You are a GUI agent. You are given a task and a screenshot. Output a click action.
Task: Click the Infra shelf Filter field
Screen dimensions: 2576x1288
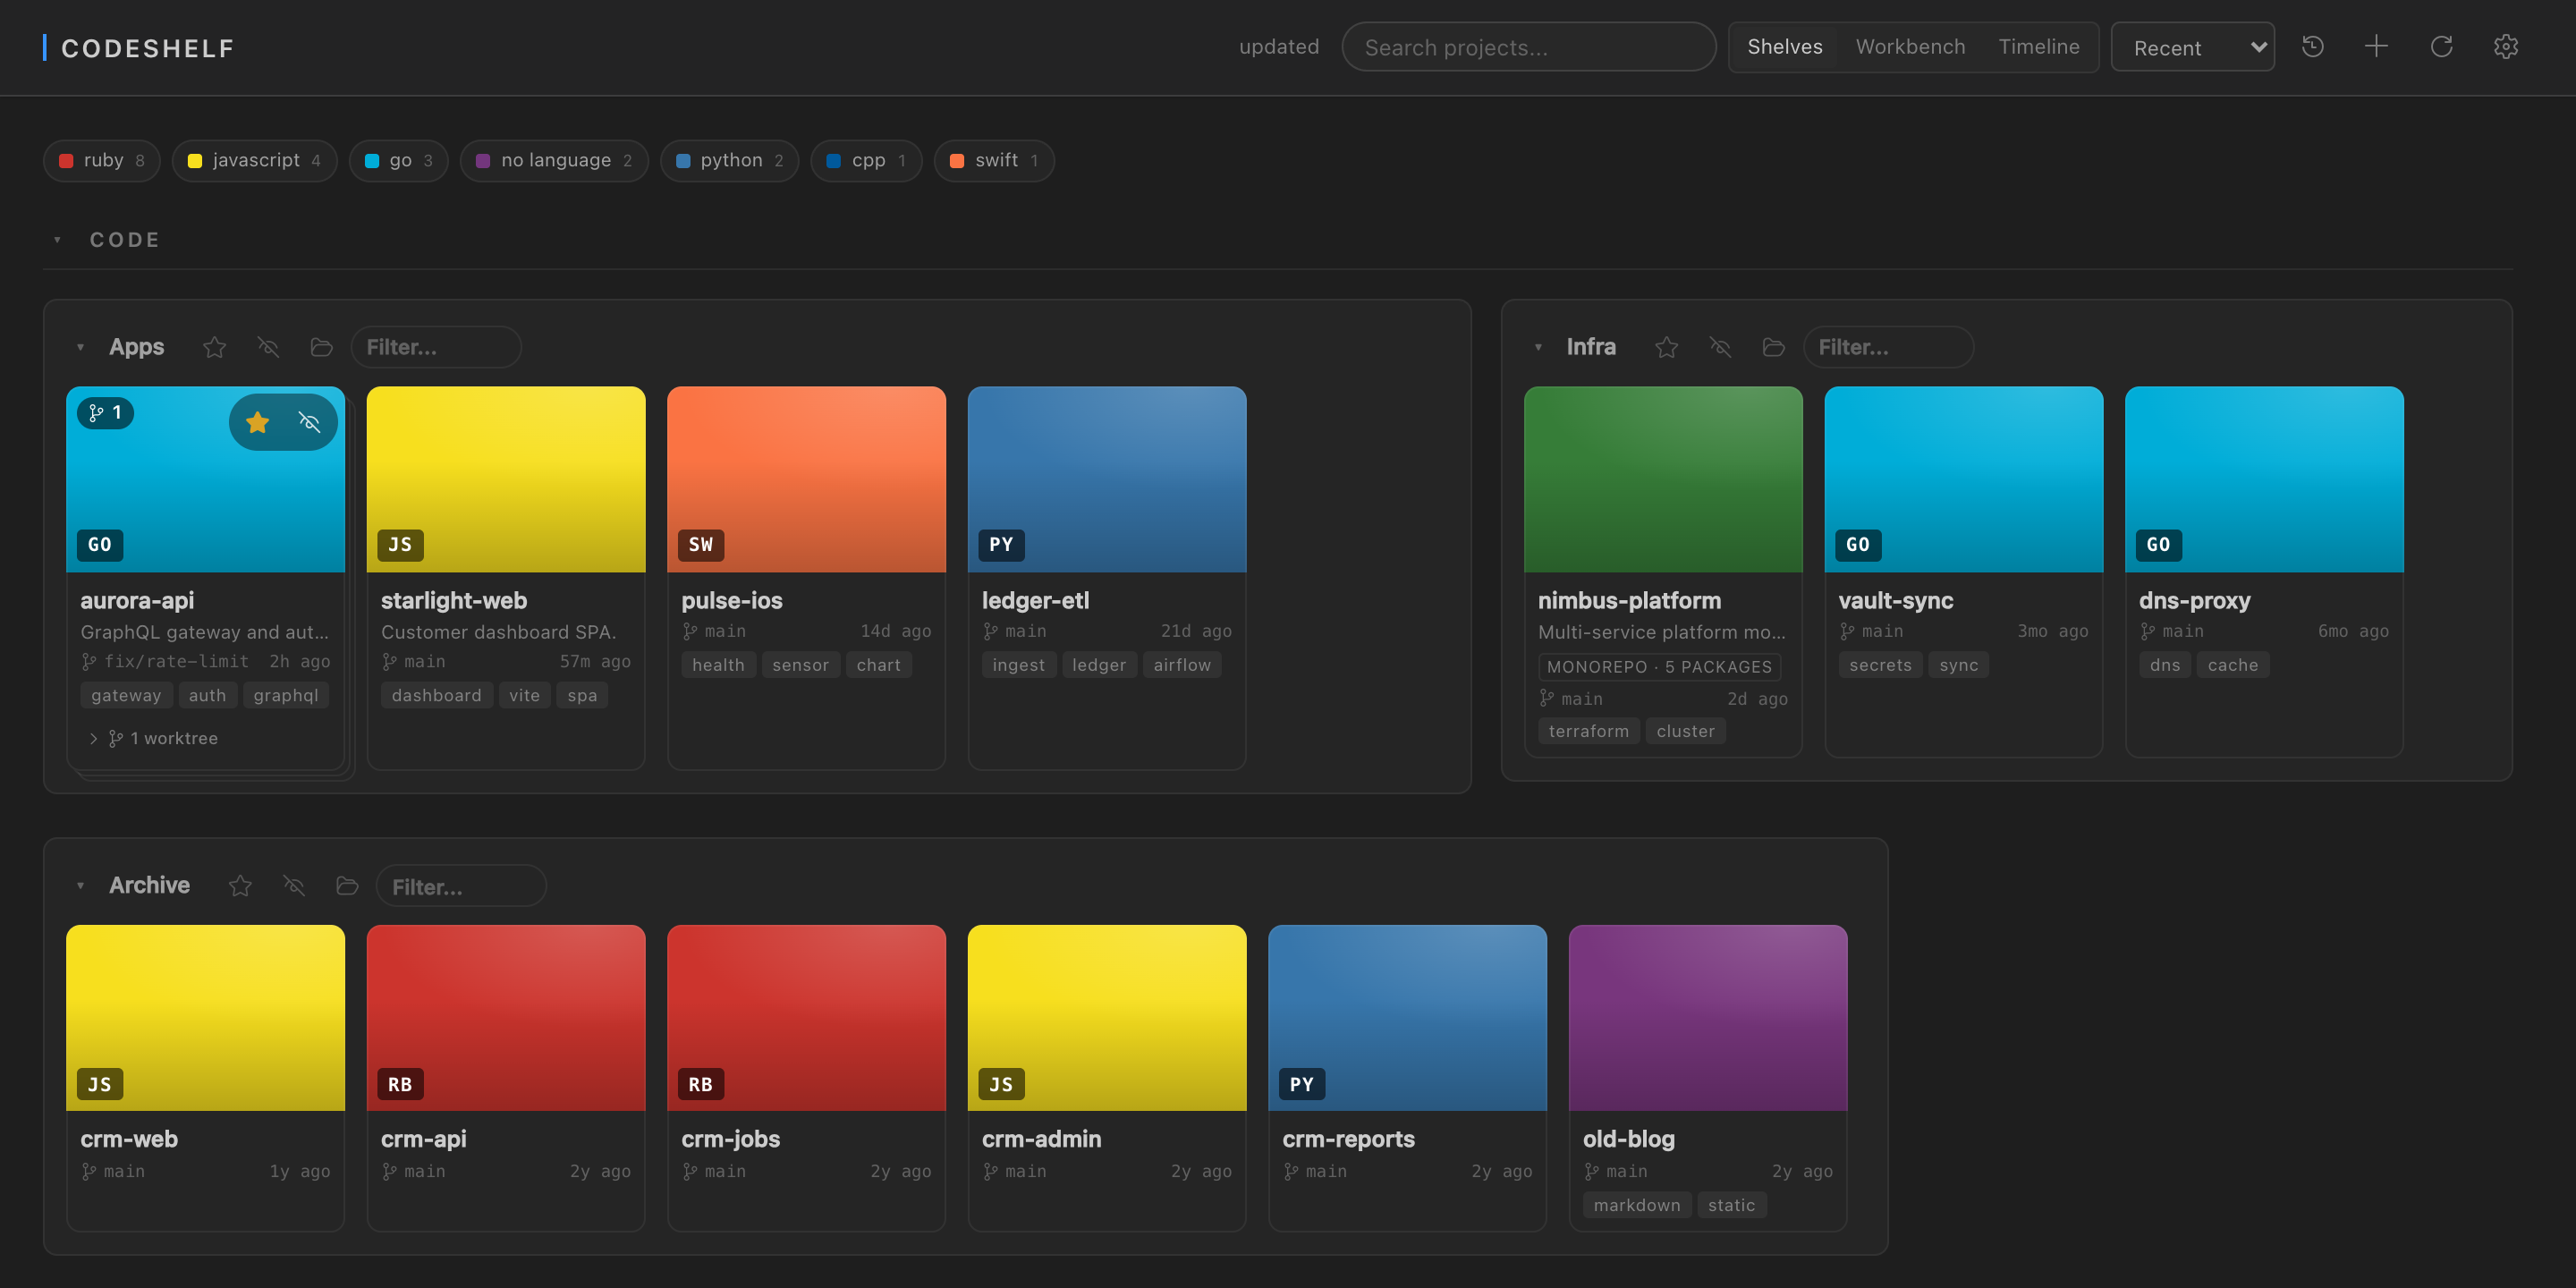click(x=1888, y=347)
